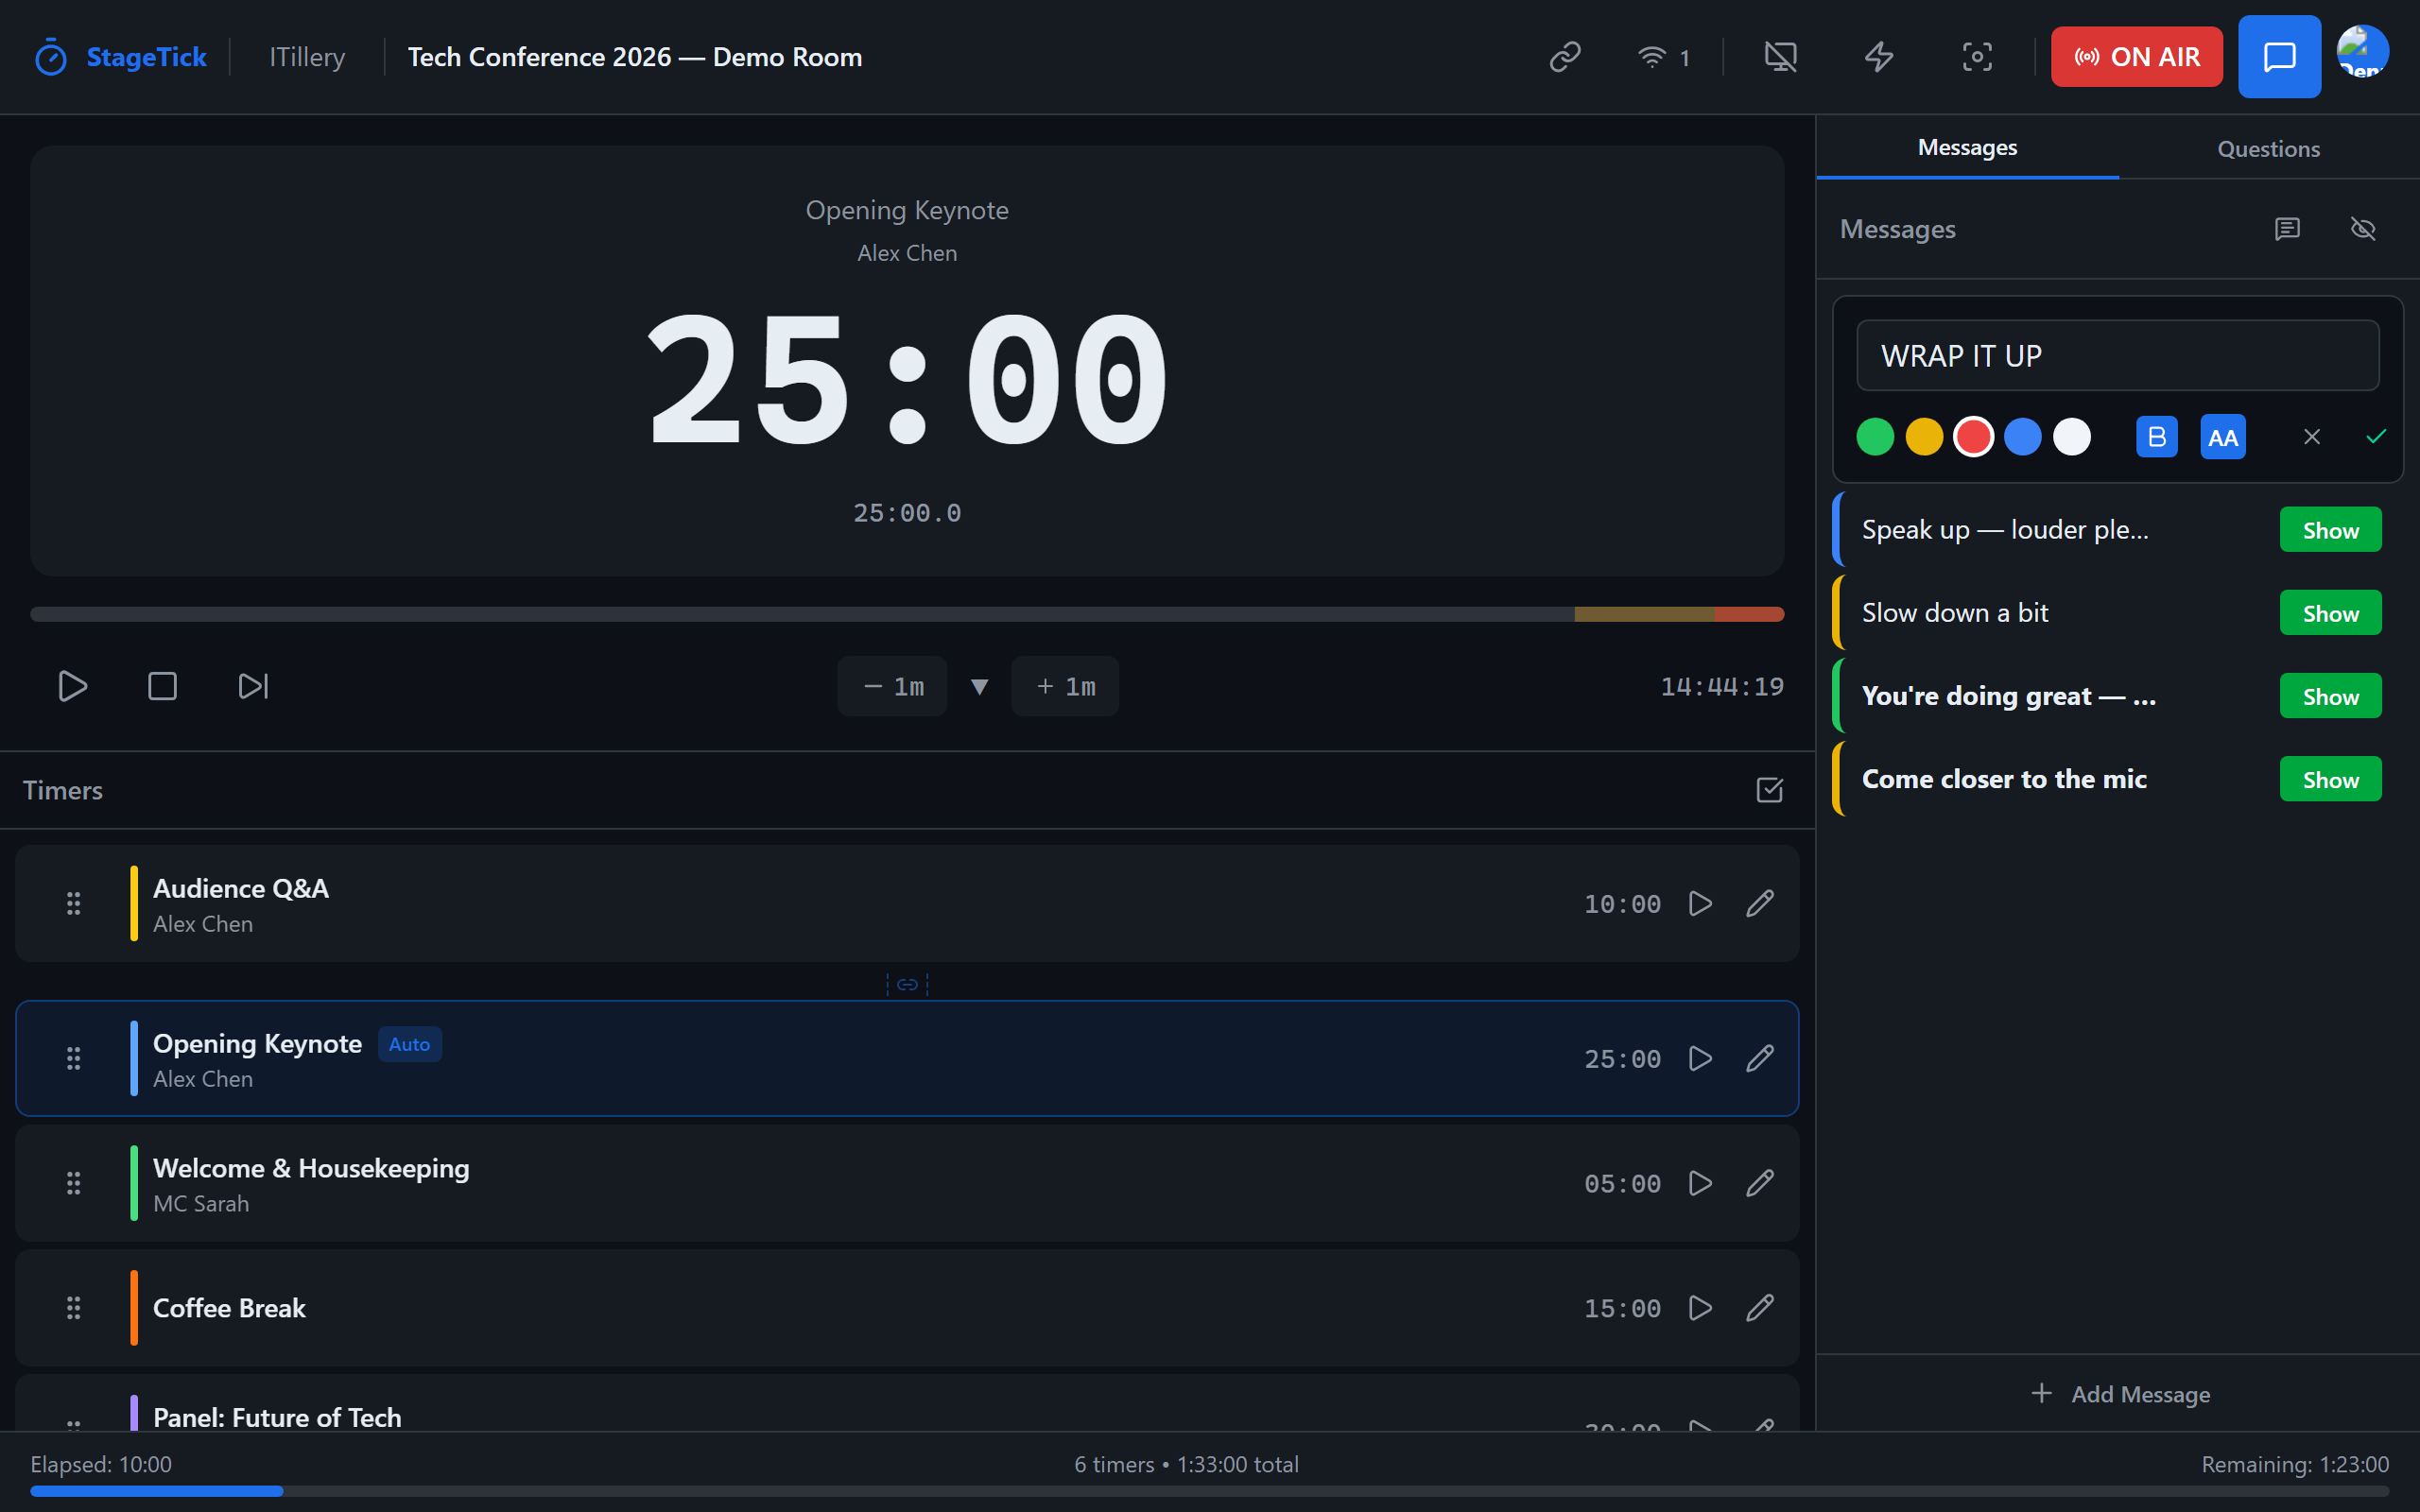The width and height of the screenshot is (2420, 1512).
Task: Select the Messages tab
Action: (1966, 147)
